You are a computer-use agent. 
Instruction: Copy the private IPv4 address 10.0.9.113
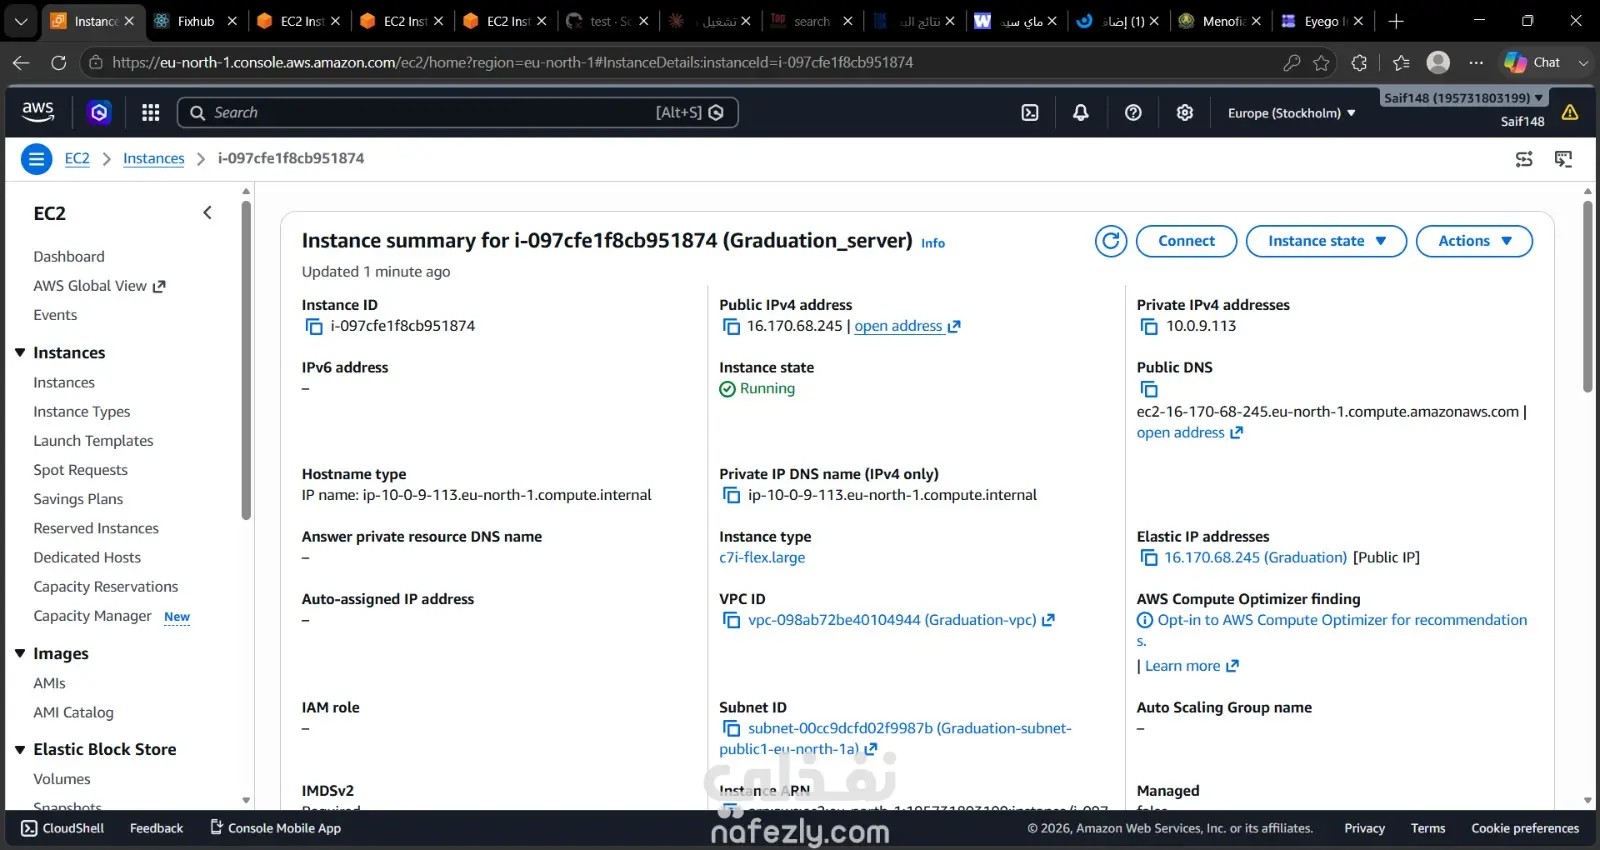(1149, 327)
